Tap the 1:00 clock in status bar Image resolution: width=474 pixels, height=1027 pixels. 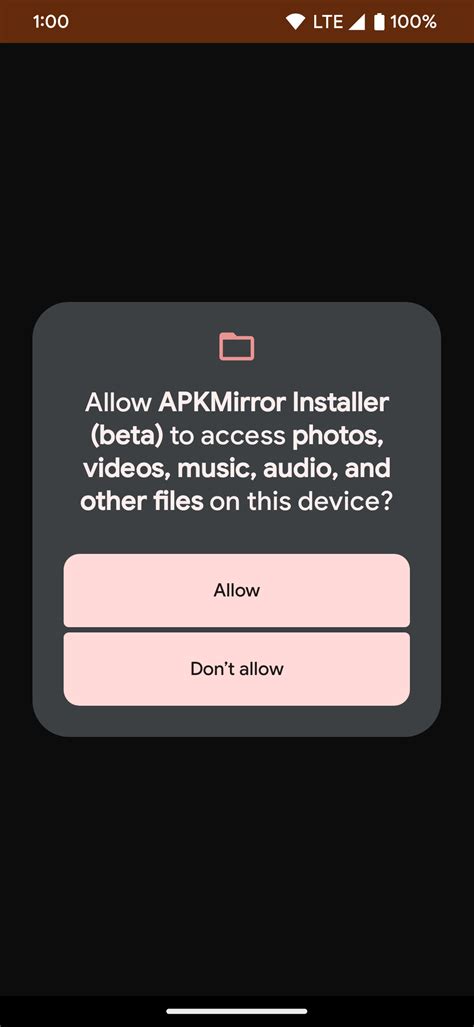pyautogui.click(x=50, y=22)
